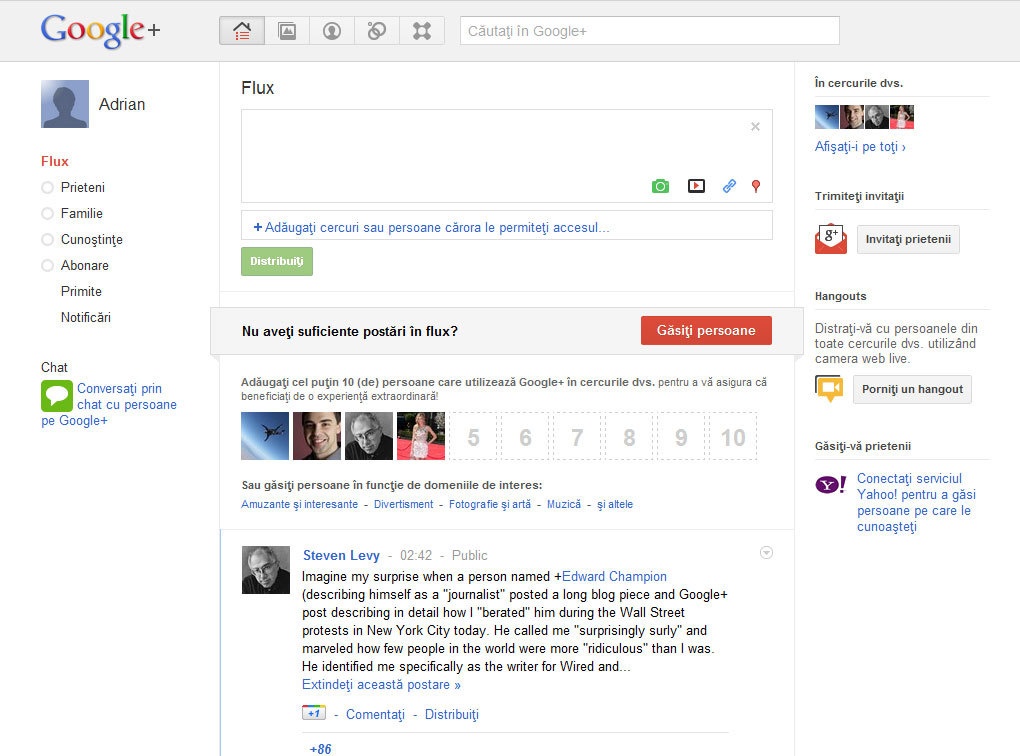The width and height of the screenshot is (1020, 756).
Task: Expand post via Extindeți această postare
Action: pyautogui.click(x=381, y=684)
